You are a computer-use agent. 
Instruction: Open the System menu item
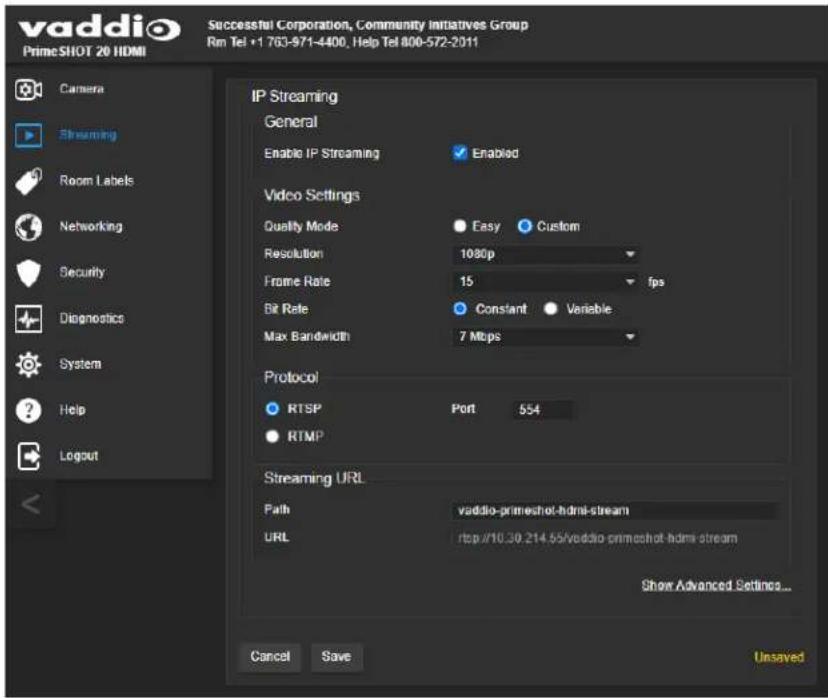point(80,364)
